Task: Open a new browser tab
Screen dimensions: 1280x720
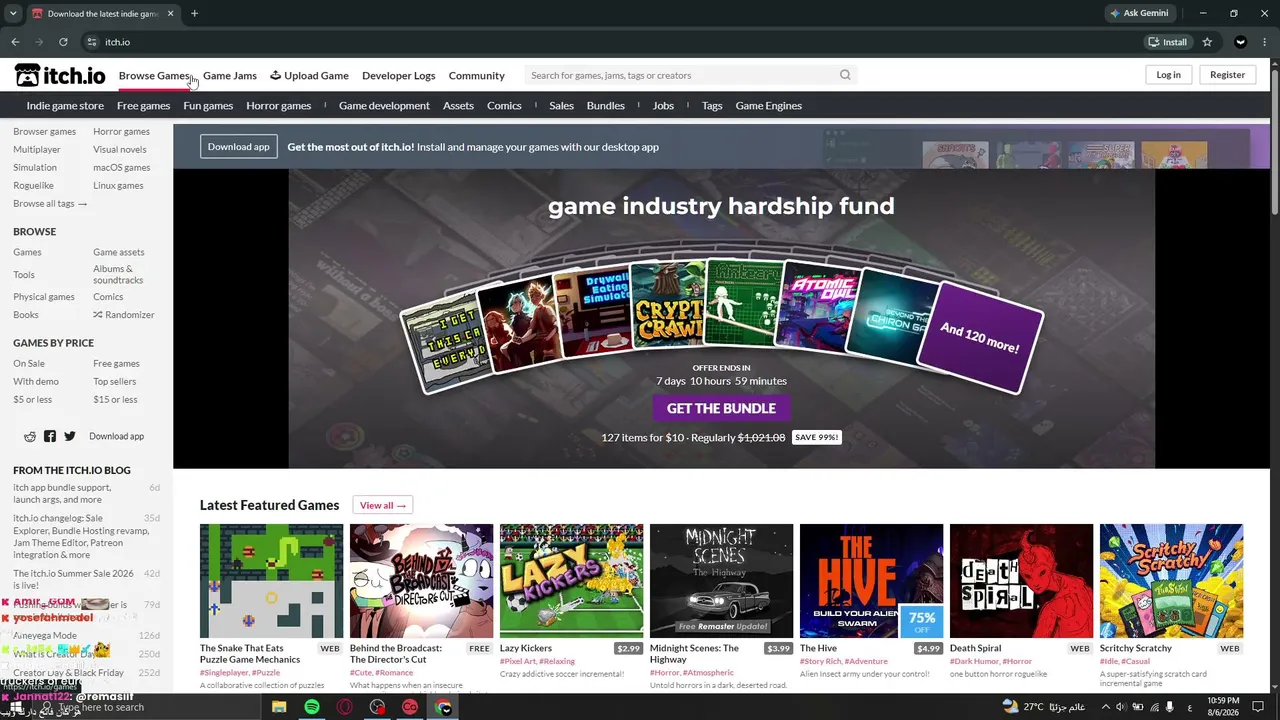Action: point(194,14)
